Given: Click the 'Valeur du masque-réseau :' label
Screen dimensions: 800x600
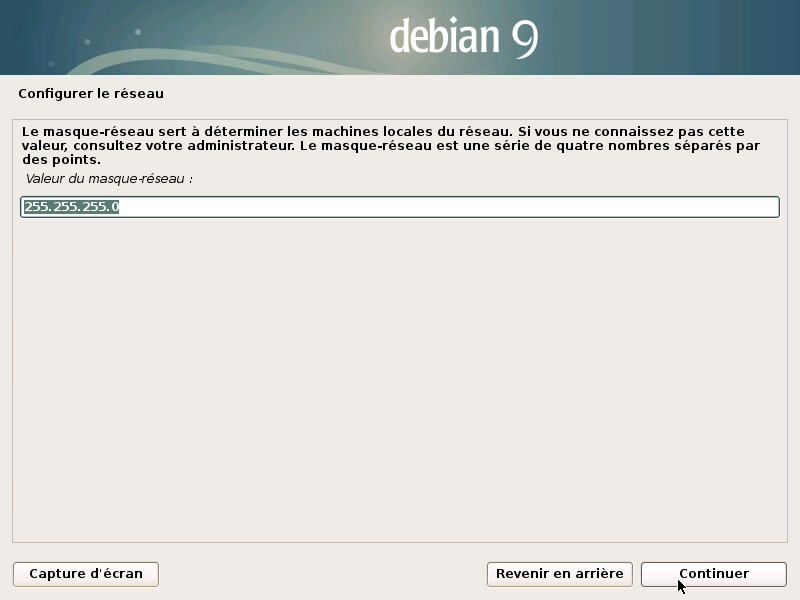Looking at the screenshot, I should (109, 179).
